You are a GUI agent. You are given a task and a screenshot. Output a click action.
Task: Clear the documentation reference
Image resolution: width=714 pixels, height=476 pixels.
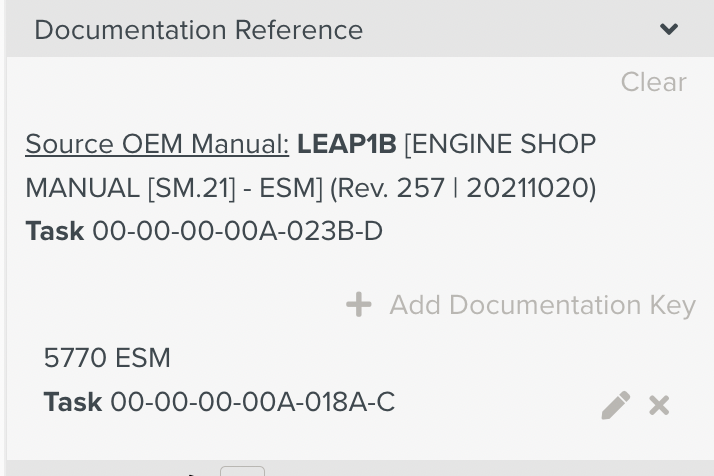[653, 82]
